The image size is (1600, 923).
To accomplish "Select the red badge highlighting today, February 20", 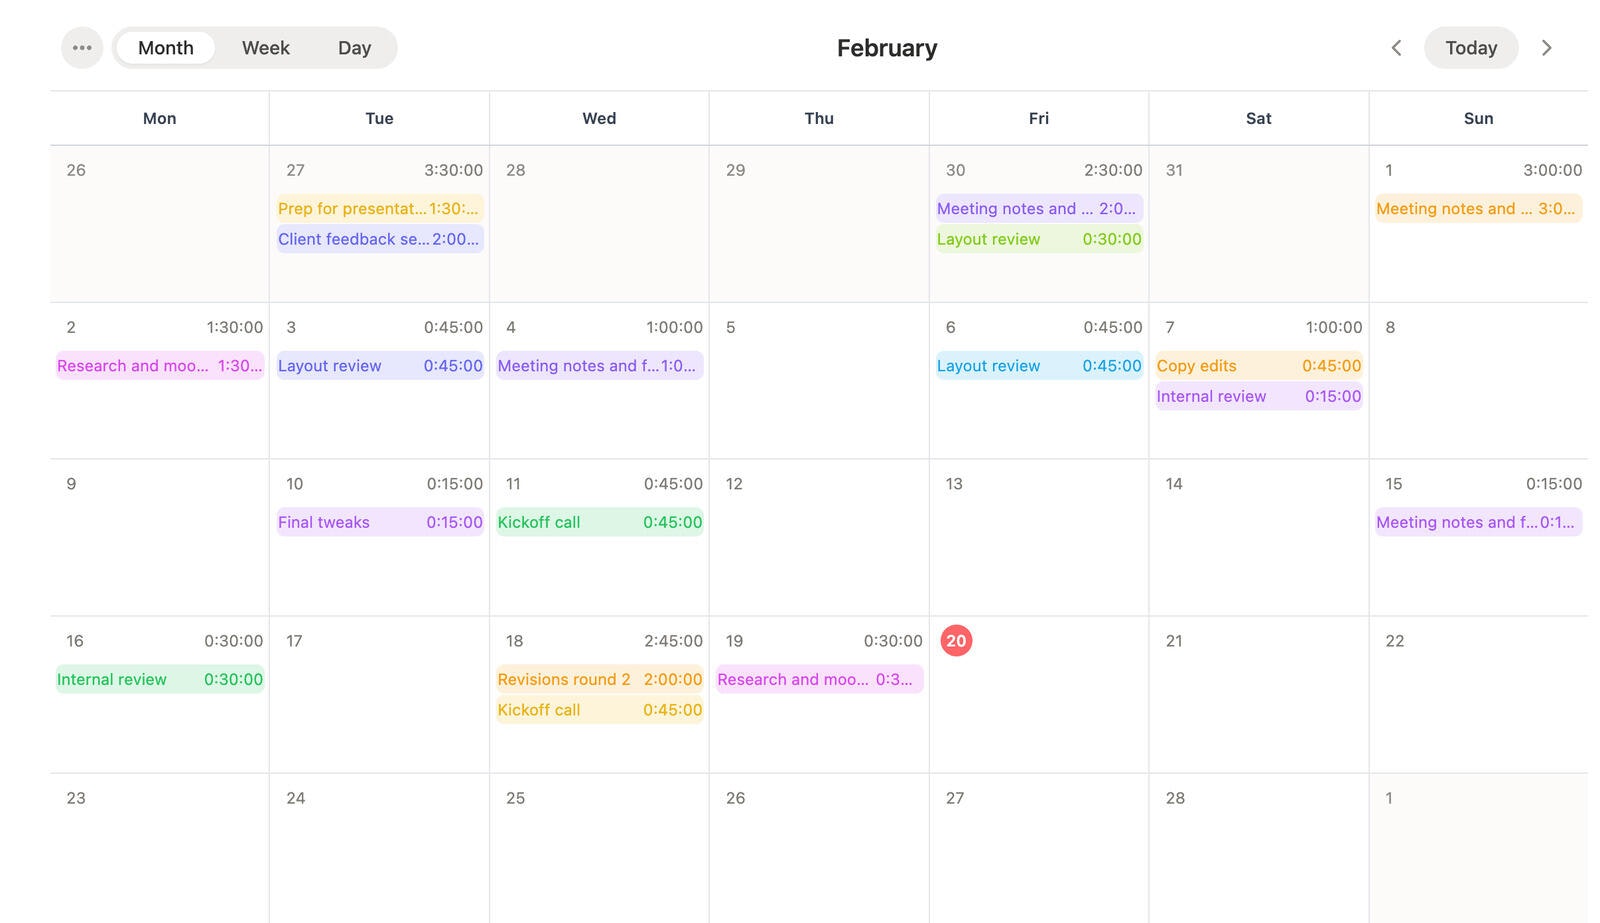I will [956, 640].
